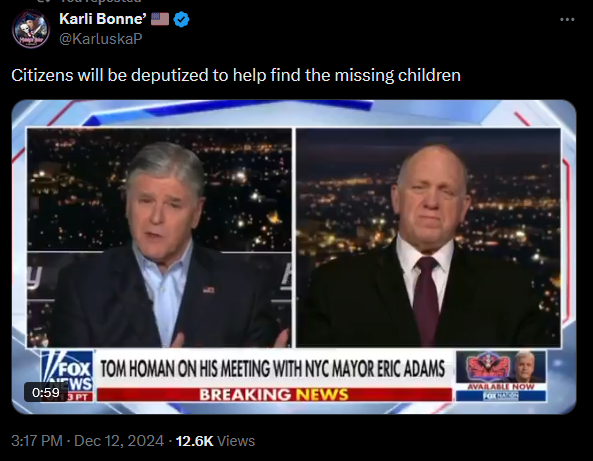593x461 pixels.
Task: Open Karli Bonne' profile avatar
Action: 31,29
